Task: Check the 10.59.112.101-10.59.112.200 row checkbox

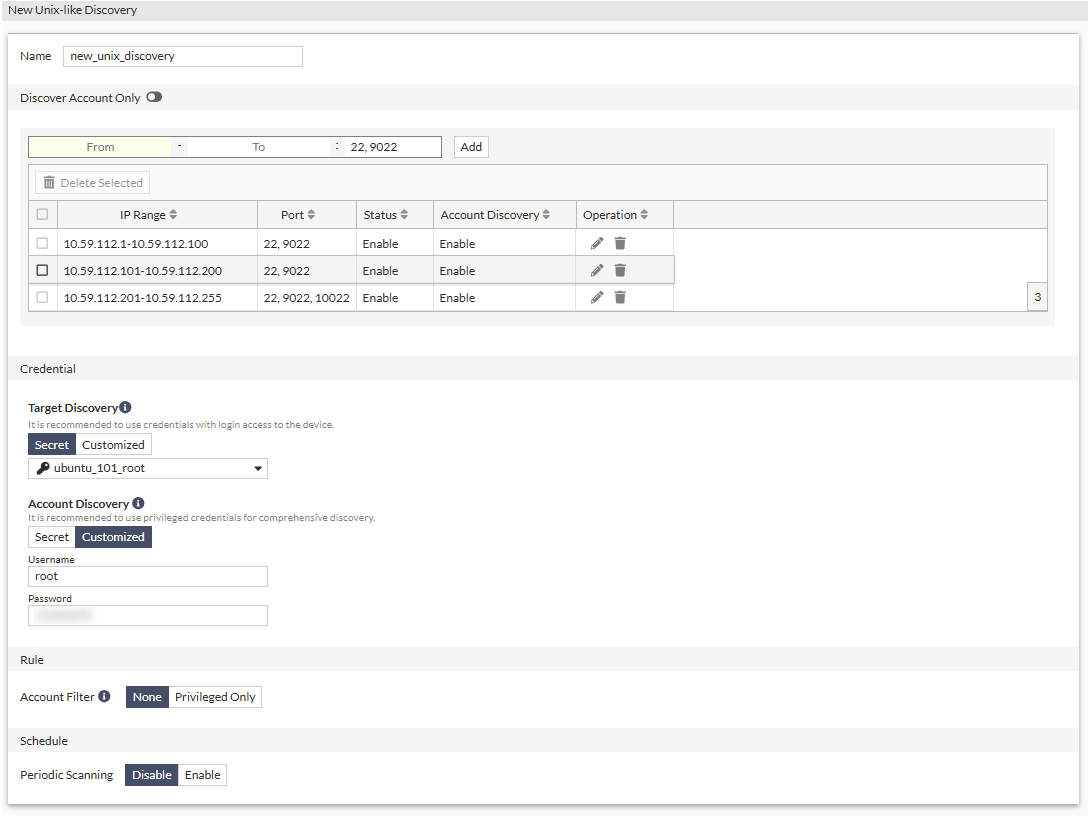Action: [42, 271]
